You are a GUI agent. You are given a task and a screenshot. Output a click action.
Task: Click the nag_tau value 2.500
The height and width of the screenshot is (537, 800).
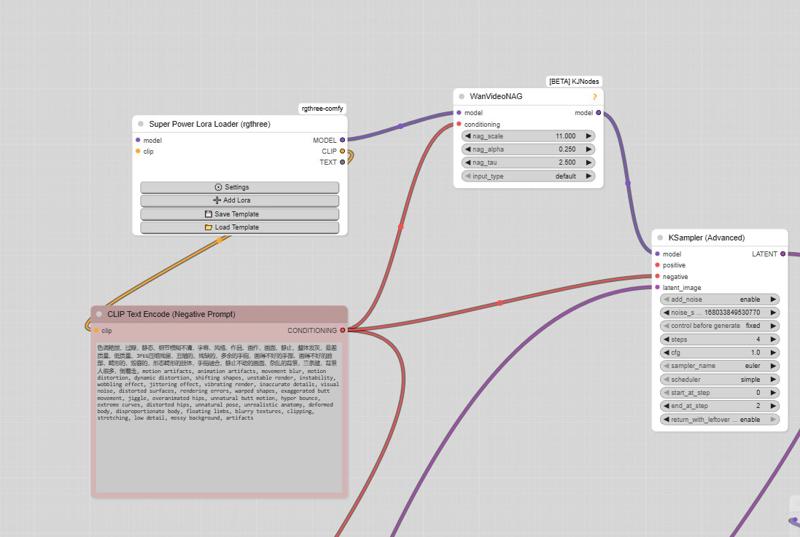point(567,163)
